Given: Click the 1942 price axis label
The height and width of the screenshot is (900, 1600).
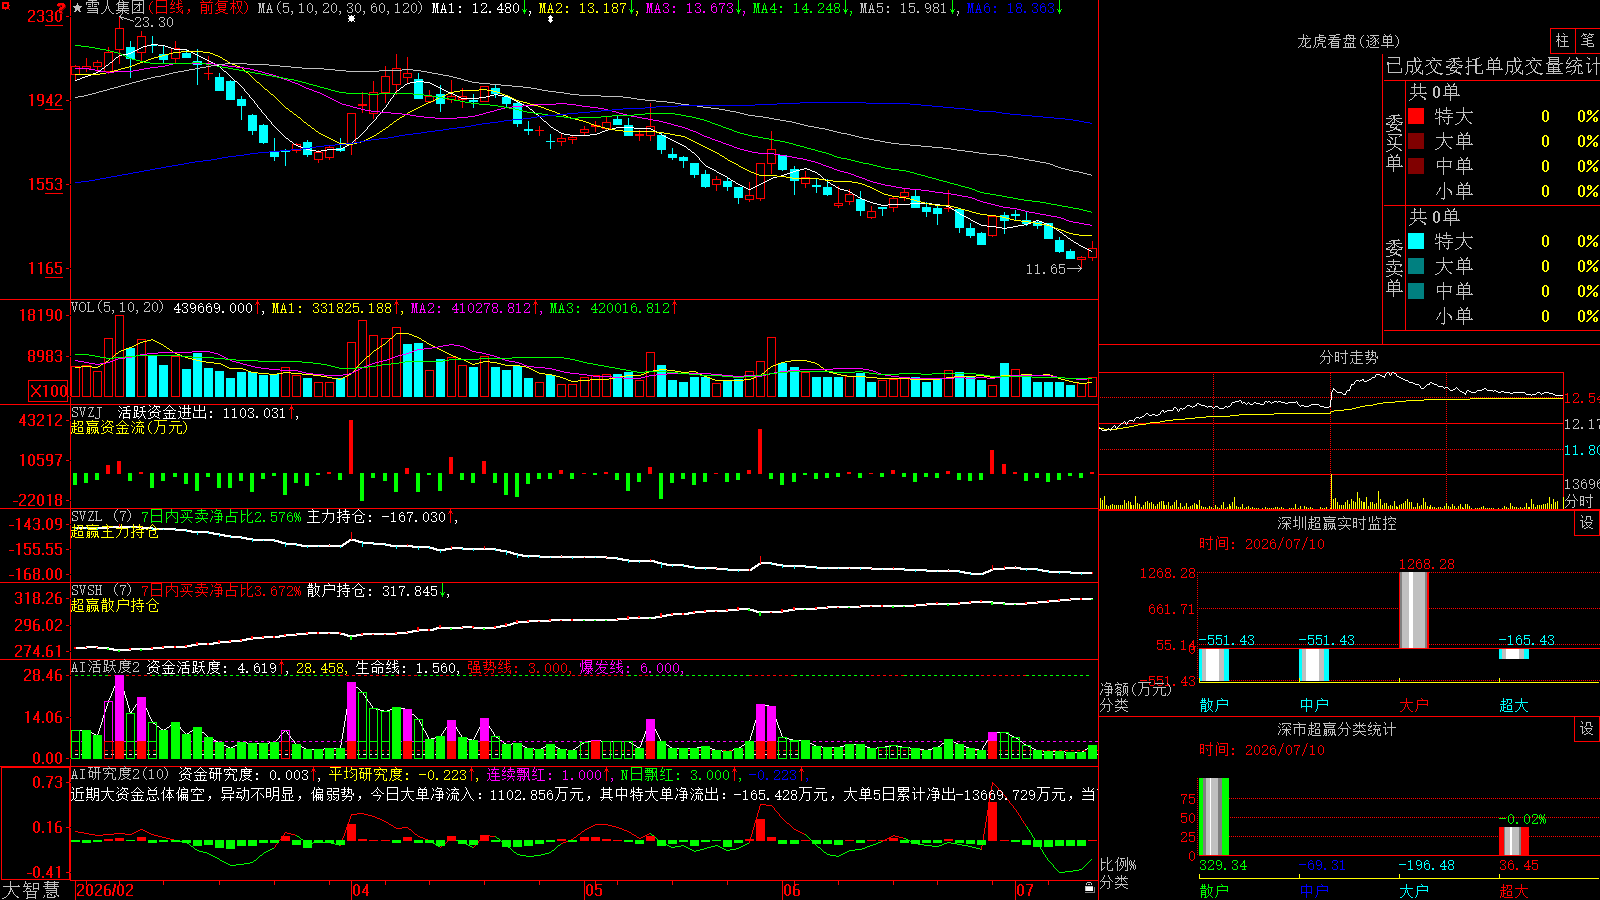Looking at the screenshot, I should pyautogui.click(x=46, y=100).
